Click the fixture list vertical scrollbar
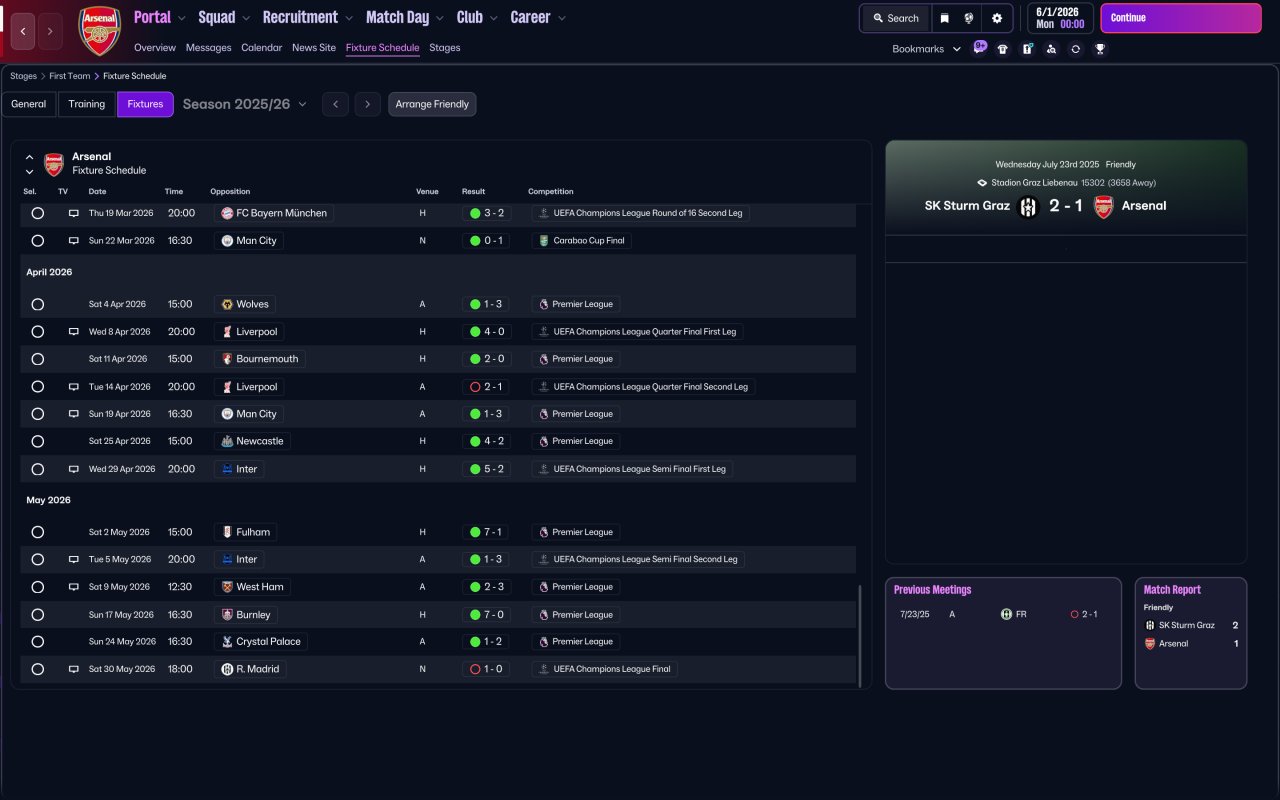 [860, 636]
